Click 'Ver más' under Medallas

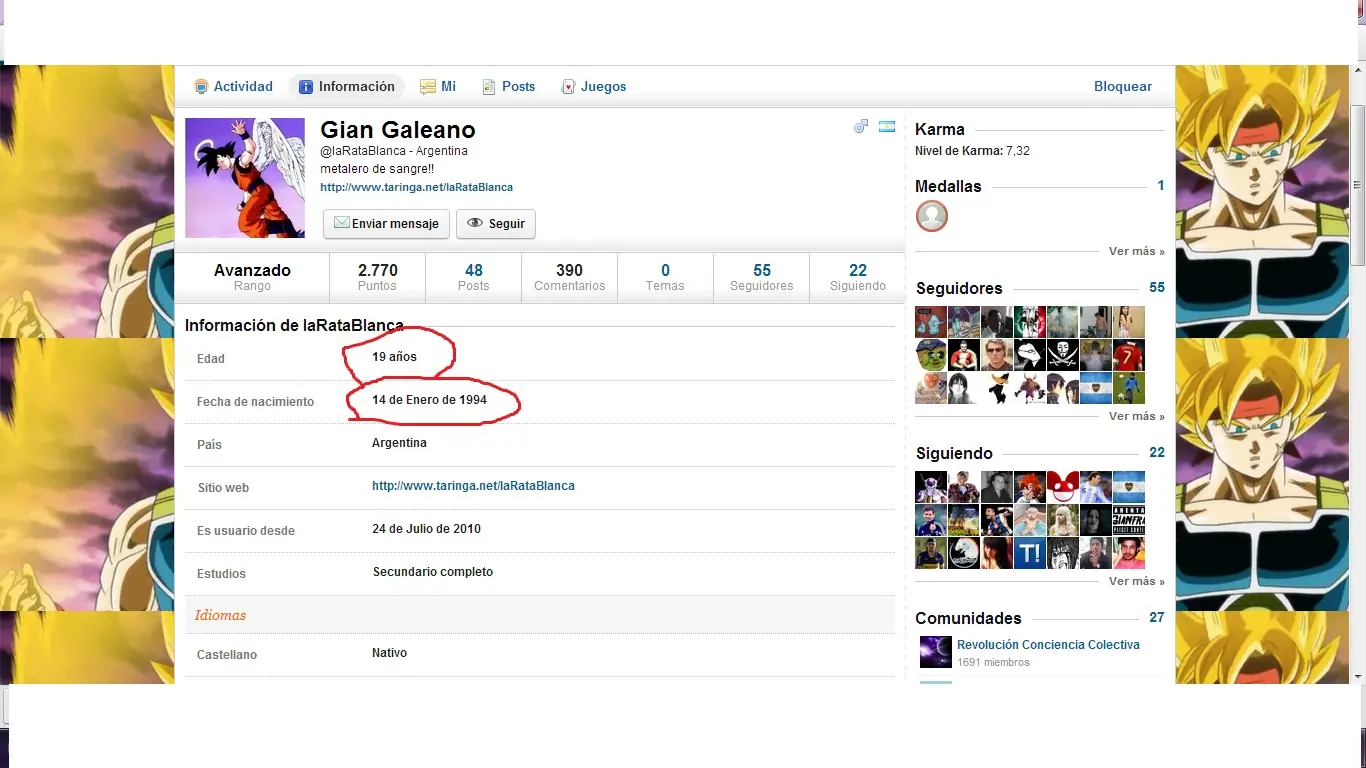[1136, 251]
